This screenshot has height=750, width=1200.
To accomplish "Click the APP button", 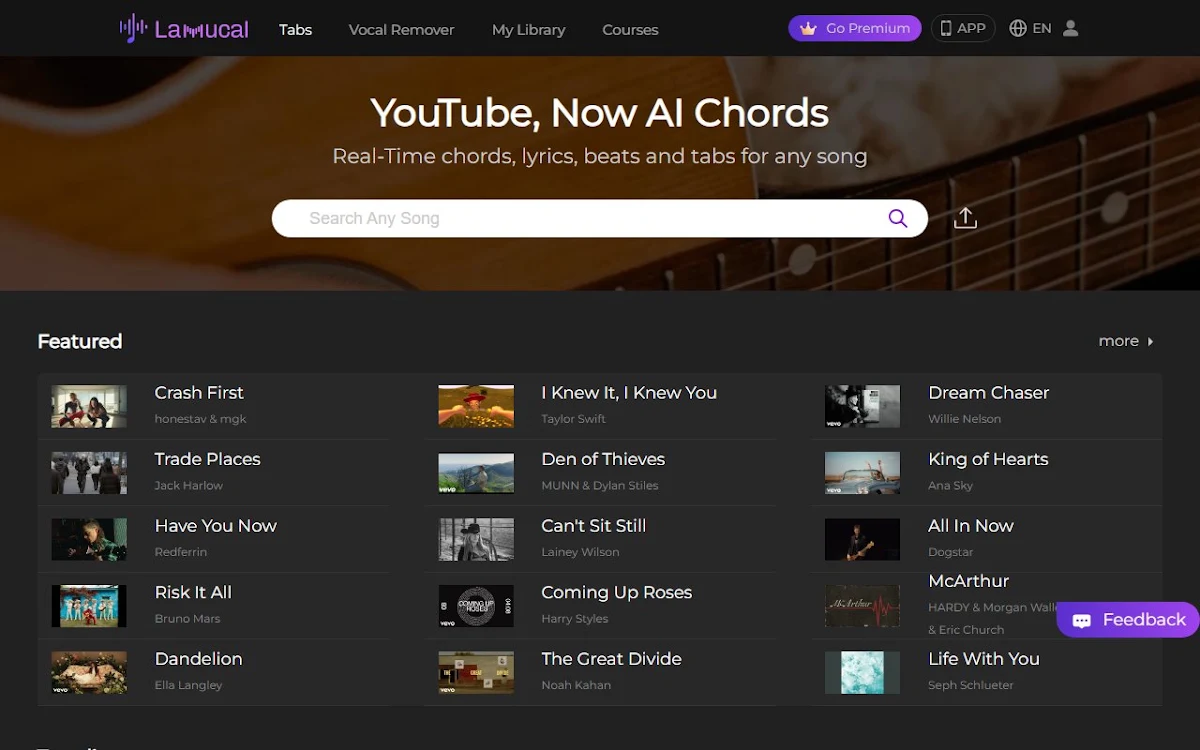I will [x=964, y=28].
